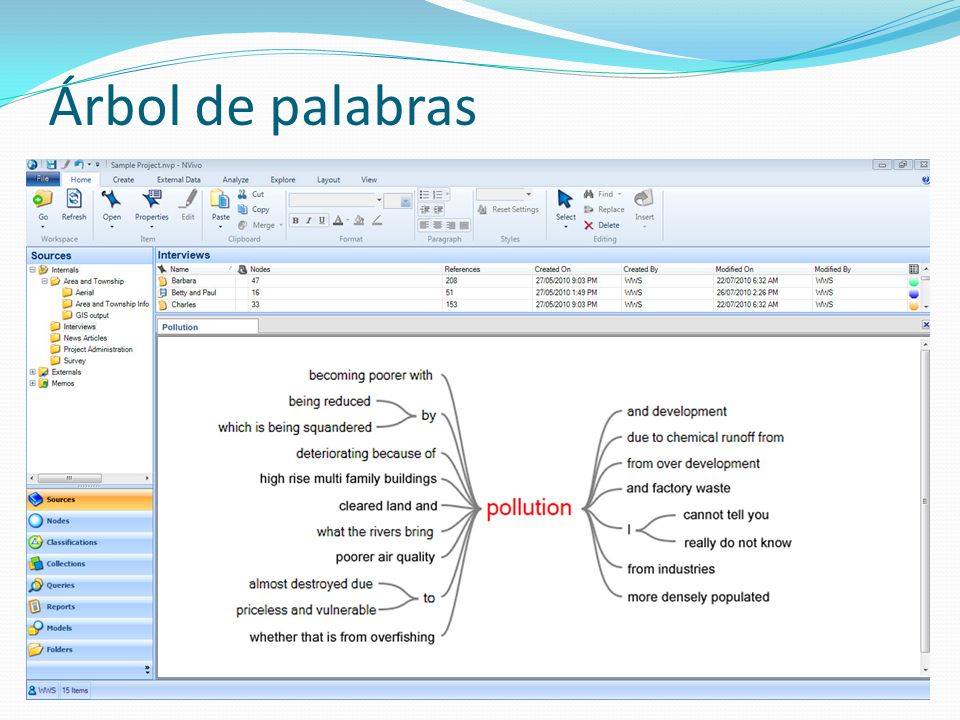Open the Folders navigation view
This screenshot has height=720, width=960.
click(x=89, y=650)
